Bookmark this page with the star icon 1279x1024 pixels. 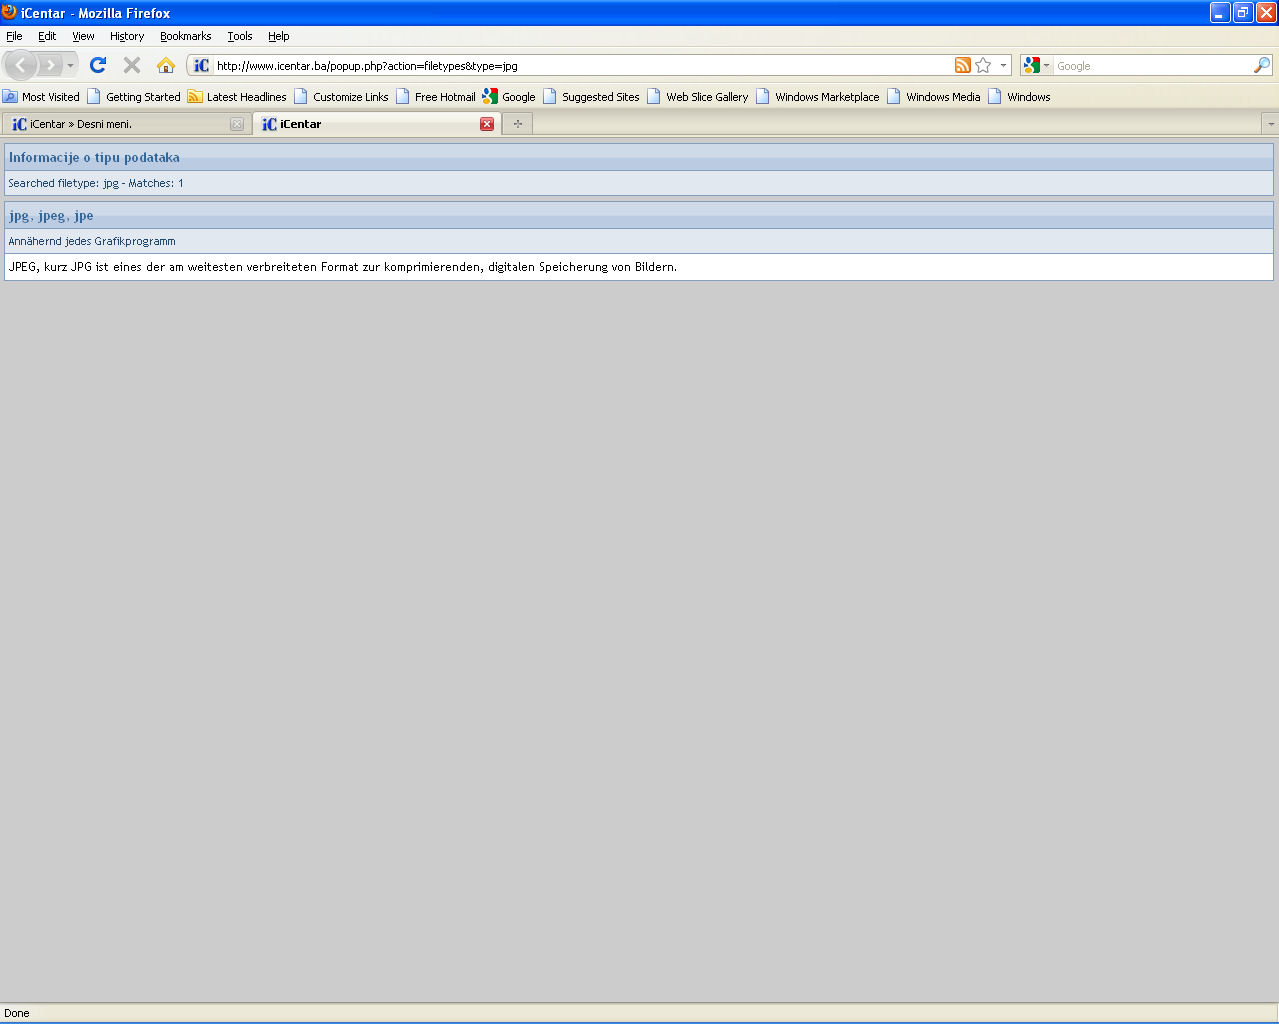click(x=983, y=65)
